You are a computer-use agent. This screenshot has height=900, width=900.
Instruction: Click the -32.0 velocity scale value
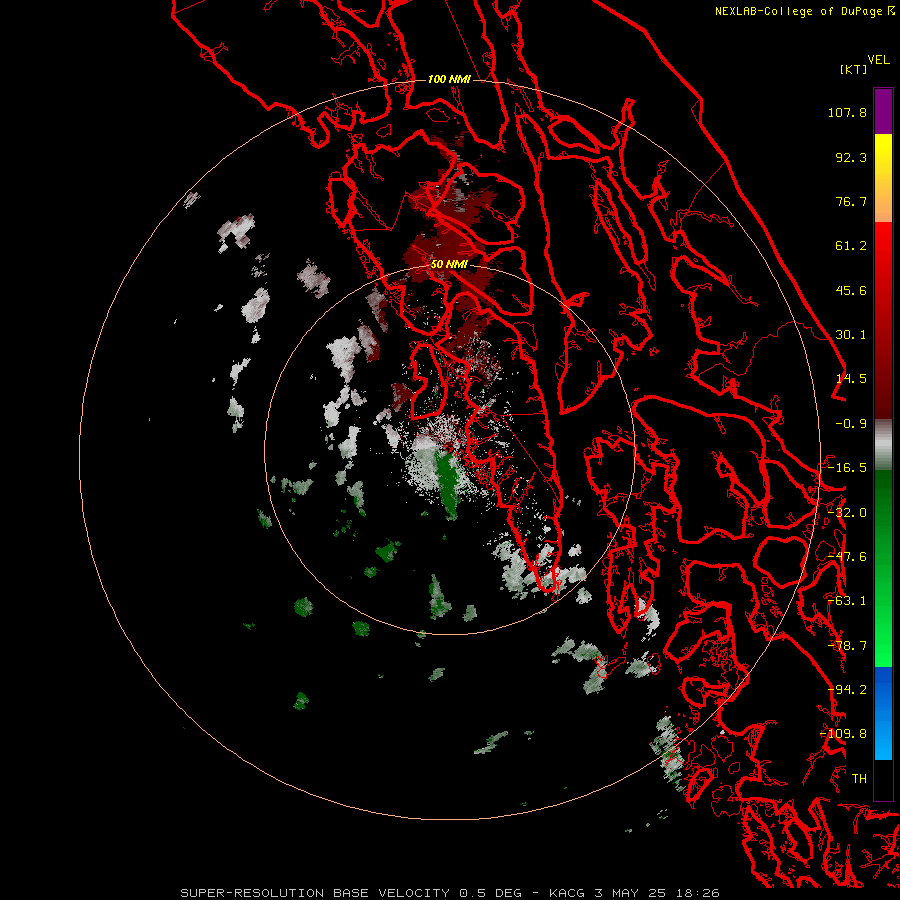pos(847,513)
